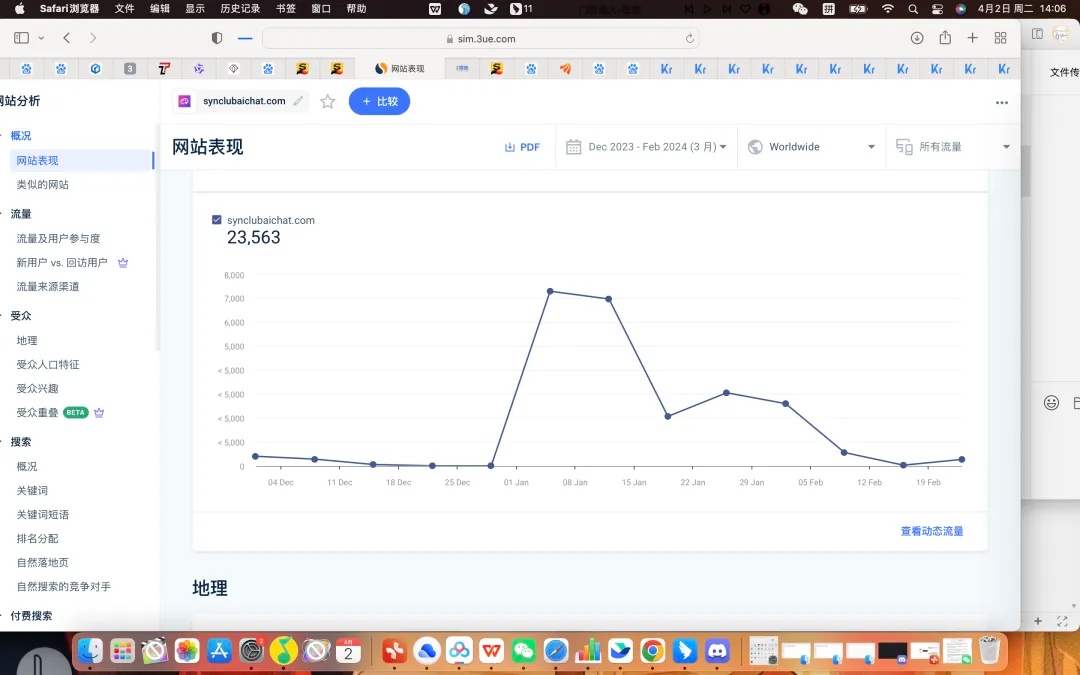The width and height of the screenshot is (1080, 675).
Task: Open the 所有流量 traffic type dropdown
Action: pyautogui.click(x=953, y=147)
